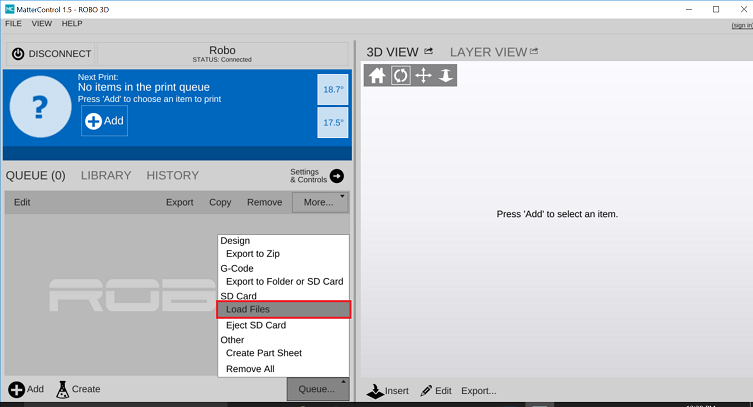Click the home view icon in 3D toolbar
The width and height of the screenshot is (753, 407).
click(x=377, y=75)
